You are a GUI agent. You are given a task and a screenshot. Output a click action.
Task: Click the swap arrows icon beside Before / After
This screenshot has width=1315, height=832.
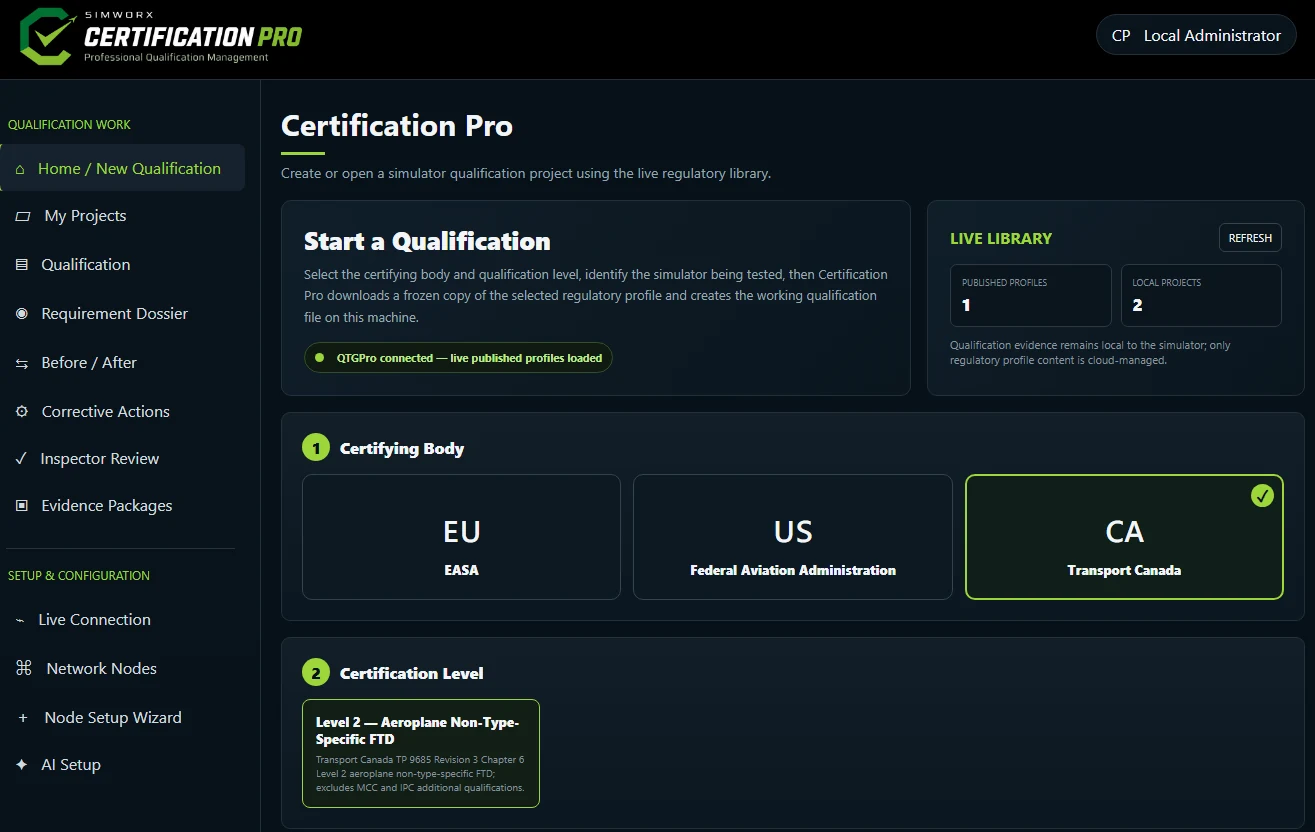pos(22,363)
